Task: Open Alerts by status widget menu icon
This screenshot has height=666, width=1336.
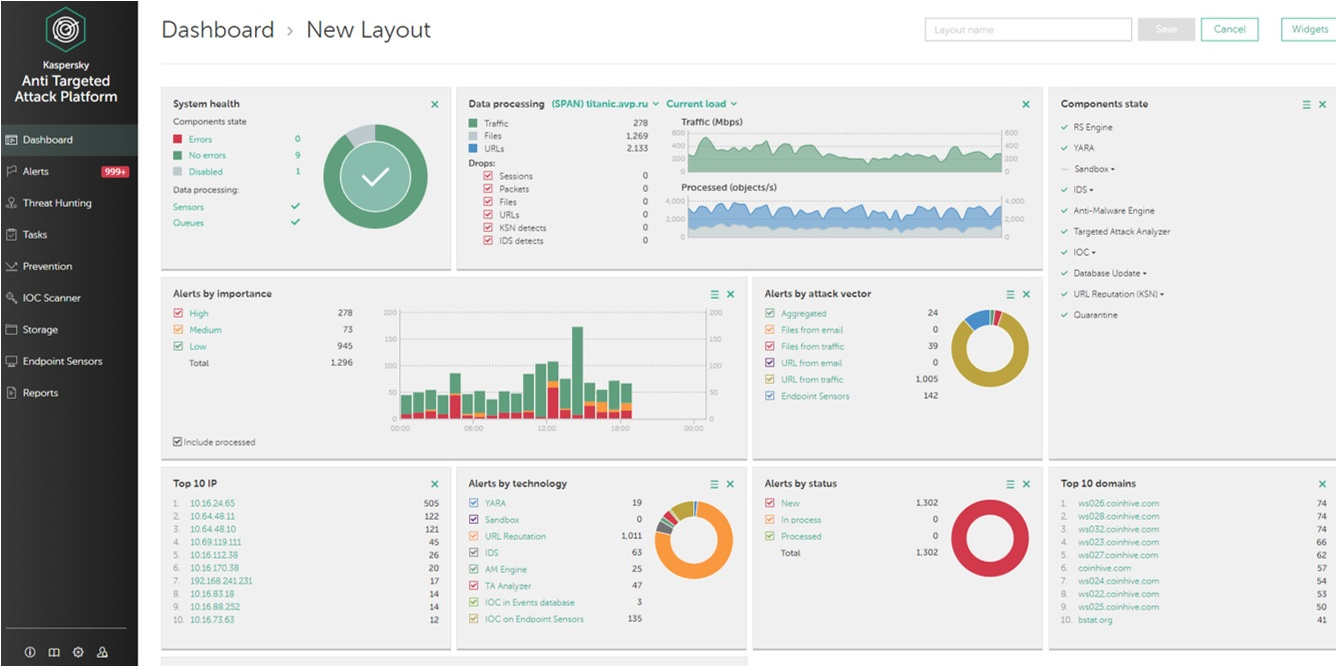Action: [1010, 484]
